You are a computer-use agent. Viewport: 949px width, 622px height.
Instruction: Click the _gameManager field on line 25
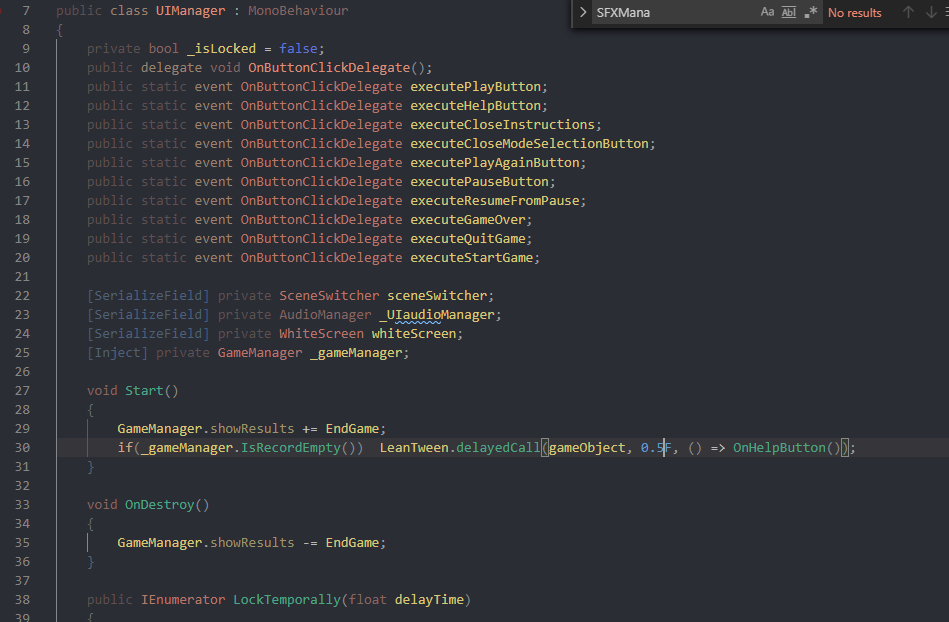(356, 353)
